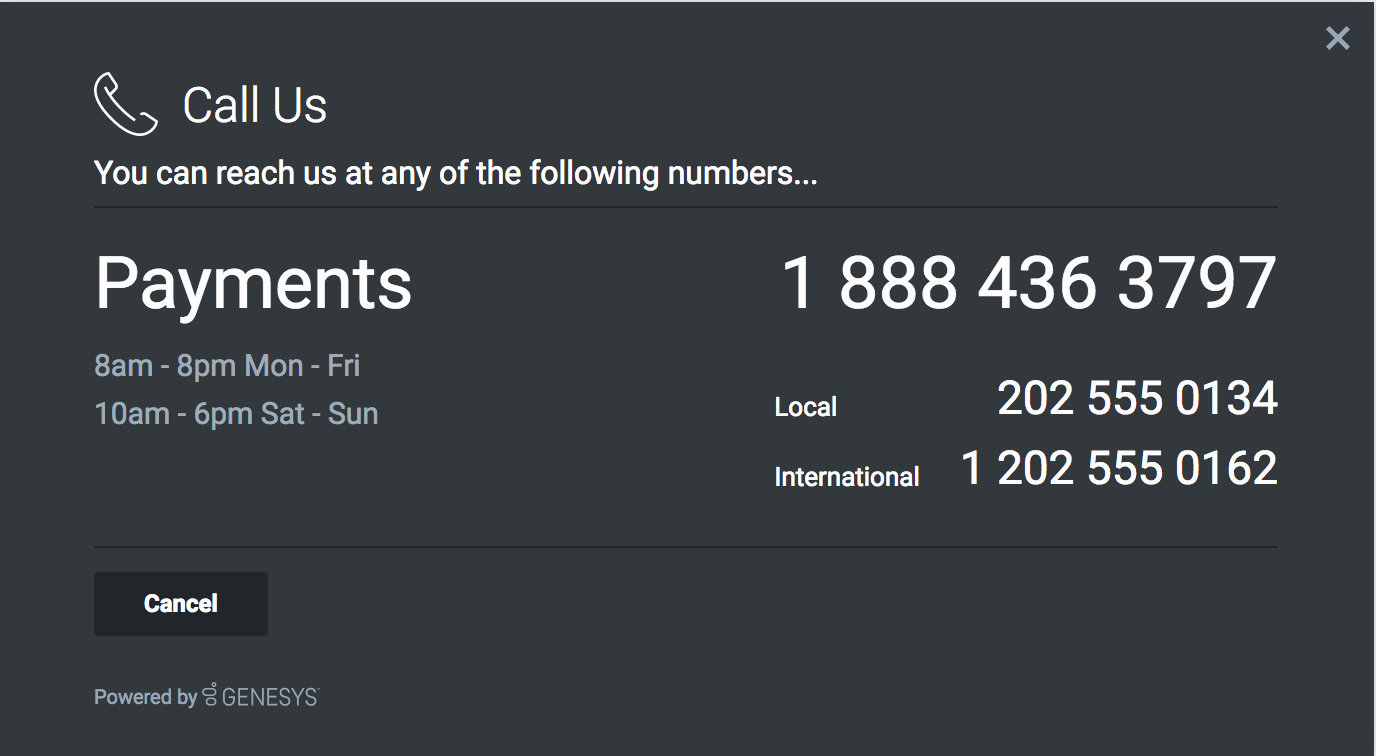The height and width of the screenshot is (756, 1376).
Task: Select the international number 1 202 555 0162
Action: click(x=1119, y=468)
